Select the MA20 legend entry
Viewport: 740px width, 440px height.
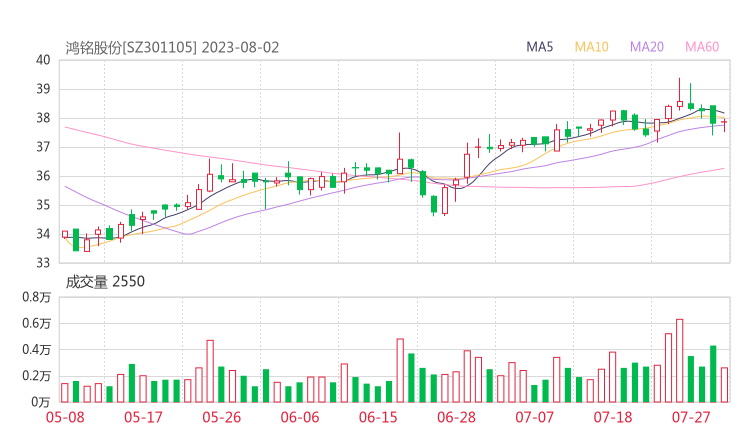pyautogui.click(x=647, y=47)
